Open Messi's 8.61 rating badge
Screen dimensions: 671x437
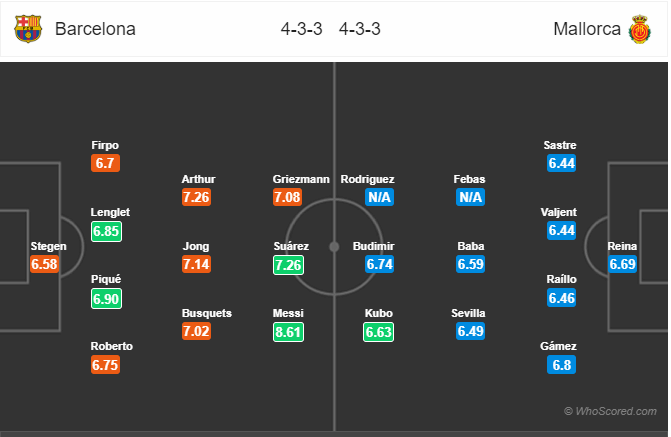point(288,332)
